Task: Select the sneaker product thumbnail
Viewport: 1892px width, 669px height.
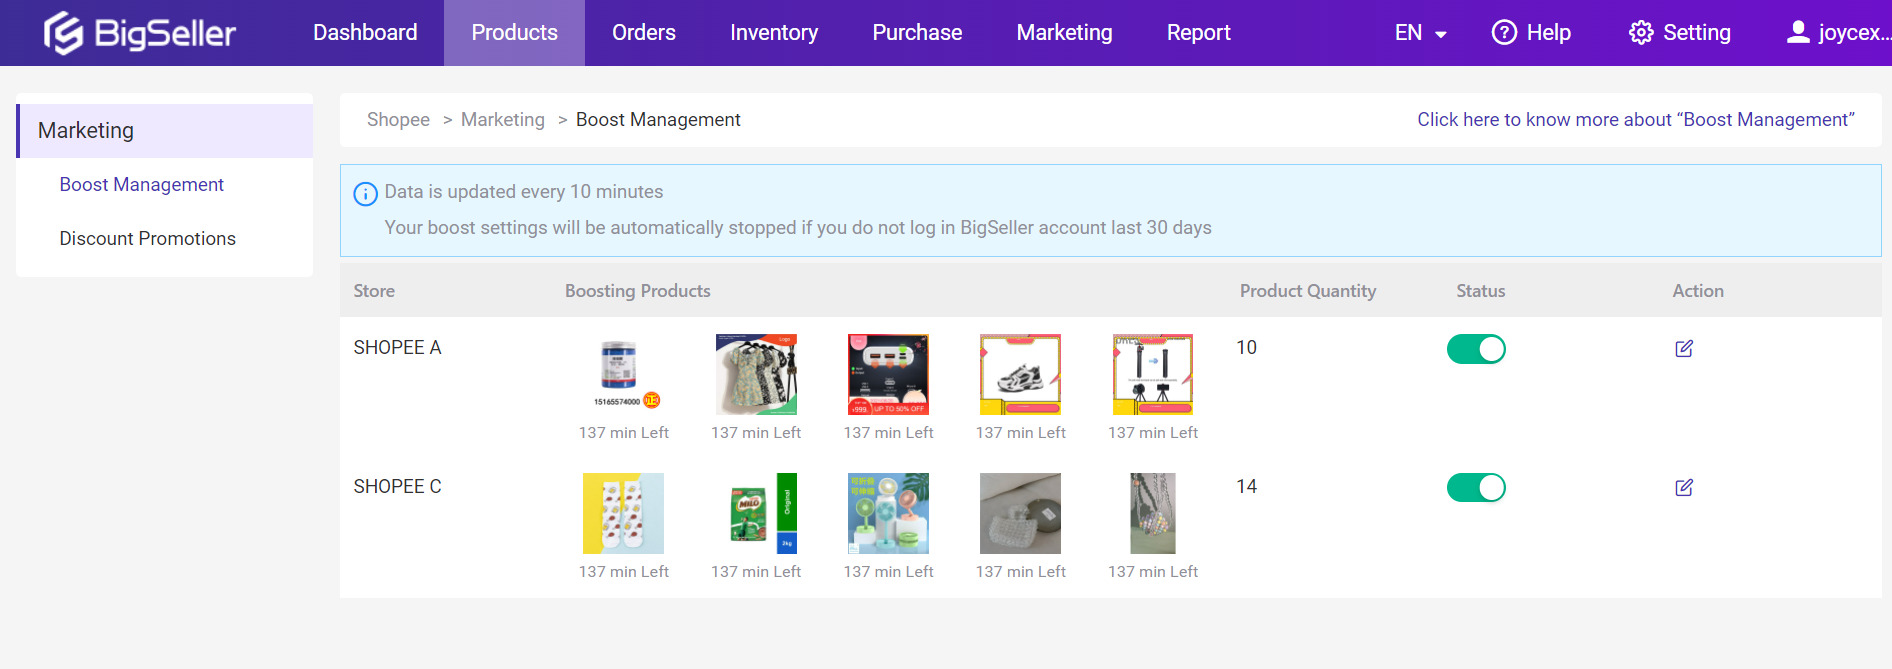Action: tap(1020, 374)
